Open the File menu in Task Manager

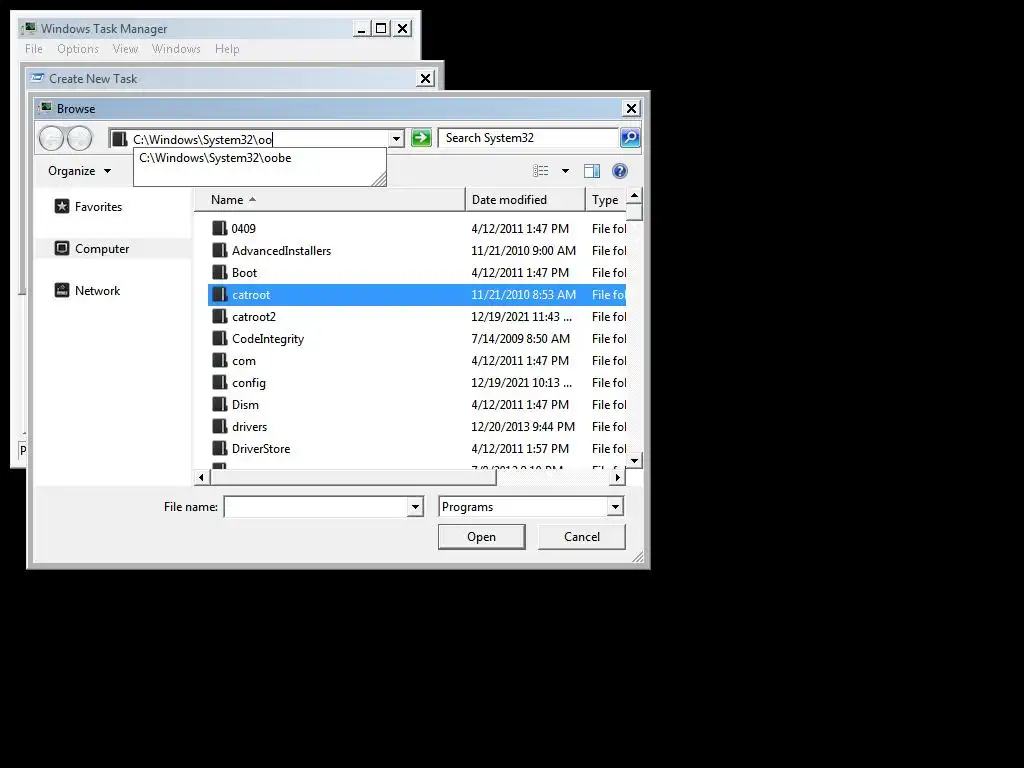34,49
